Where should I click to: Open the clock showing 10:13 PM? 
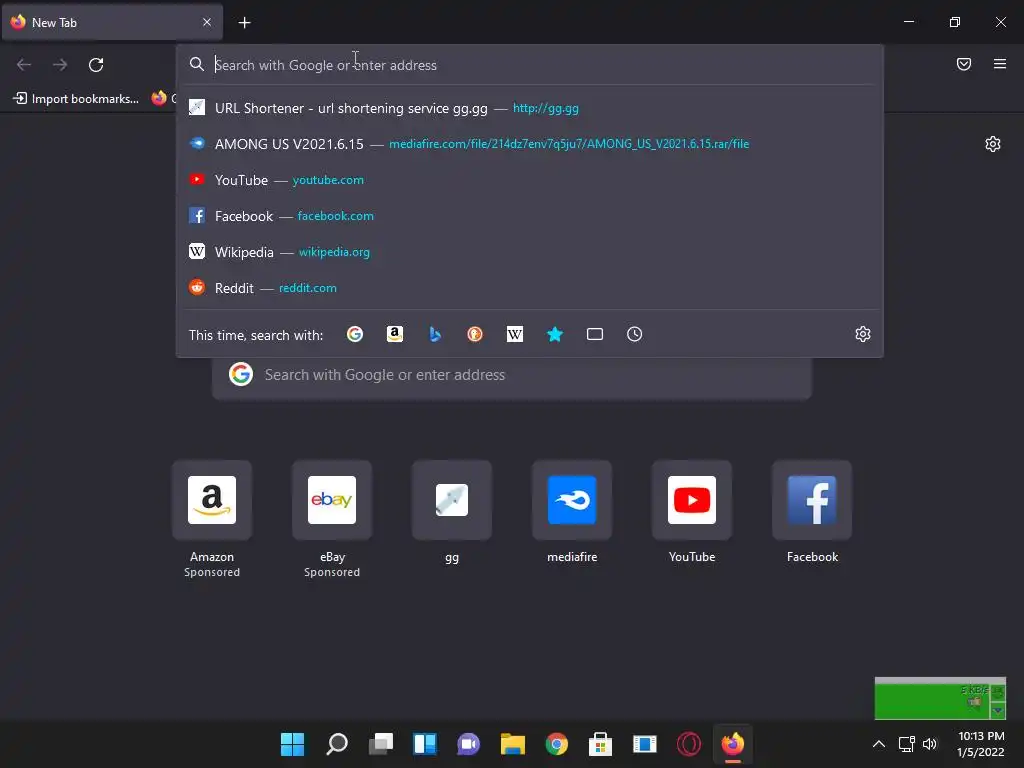click(x=980, y=744)
